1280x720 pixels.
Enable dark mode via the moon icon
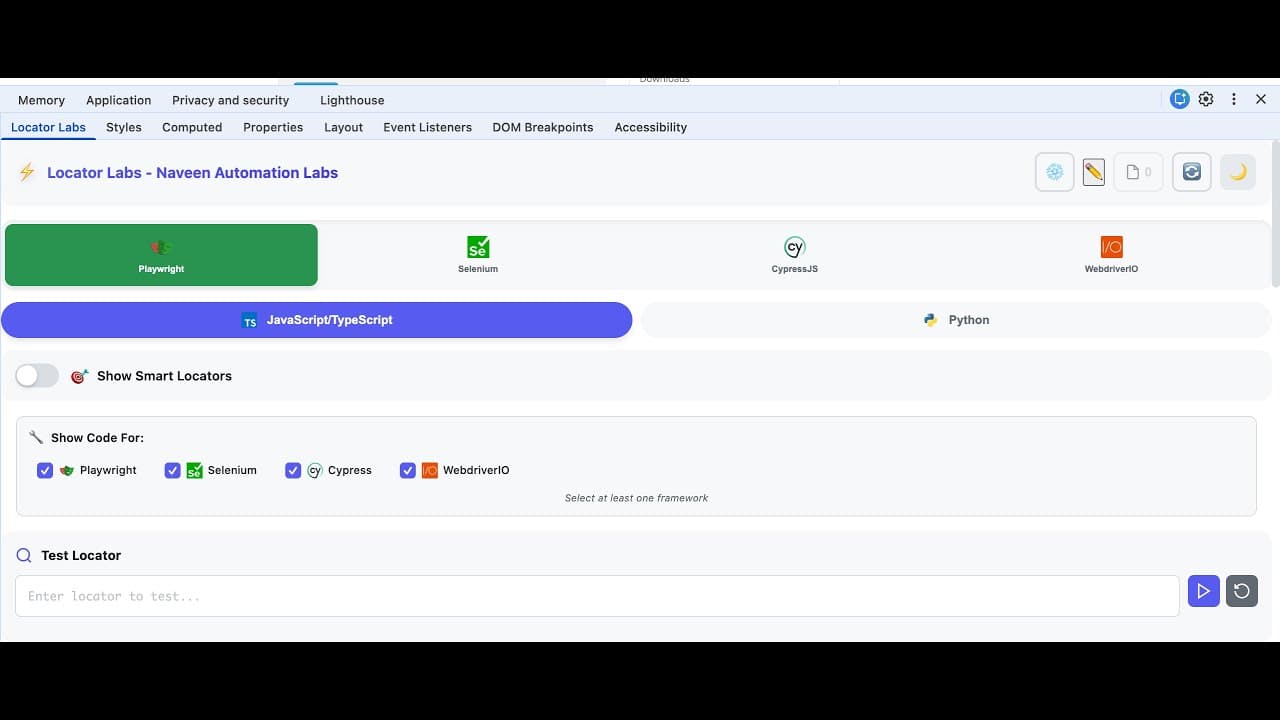point(1237,171)
